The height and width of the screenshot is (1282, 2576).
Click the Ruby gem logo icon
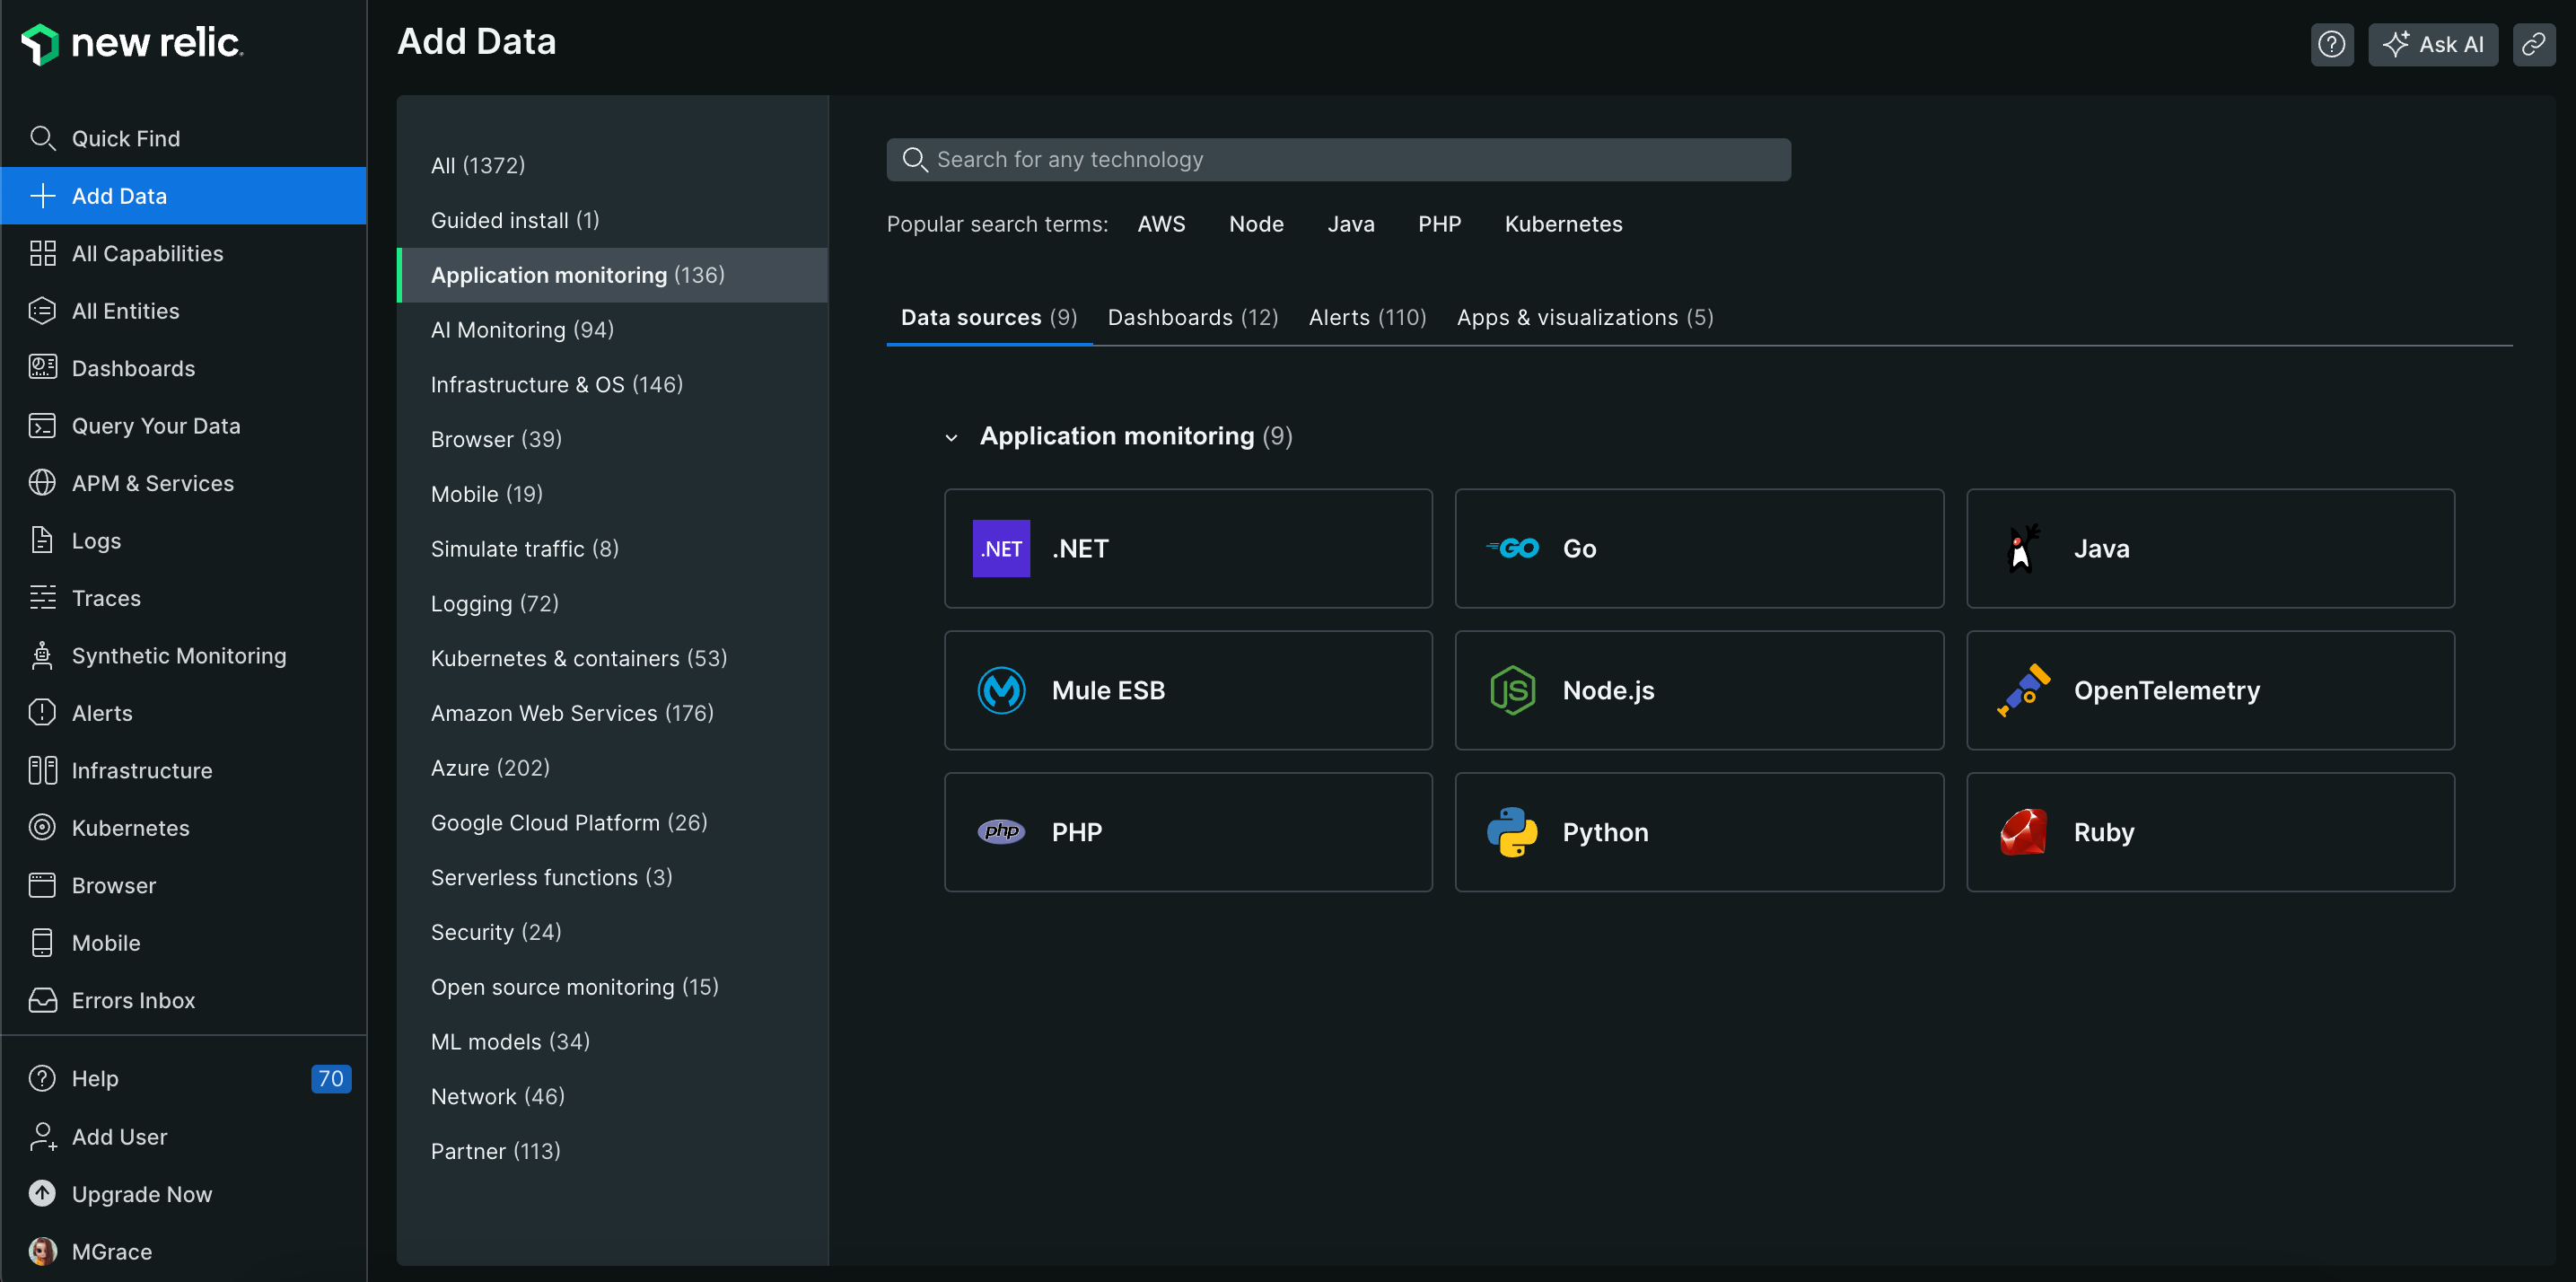pos(2023,833)
